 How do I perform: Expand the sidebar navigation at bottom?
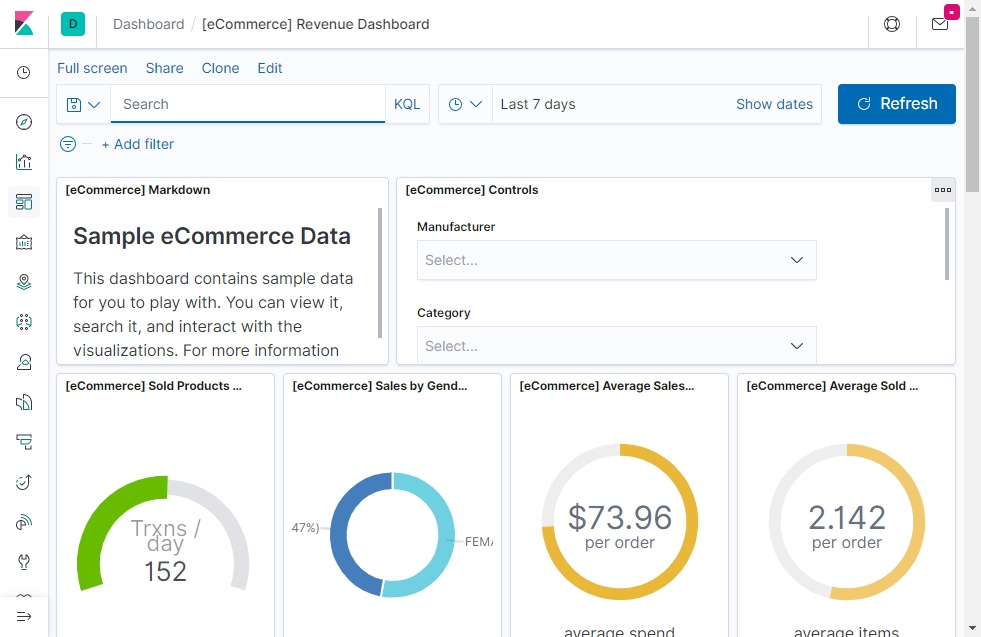(24, 617)
